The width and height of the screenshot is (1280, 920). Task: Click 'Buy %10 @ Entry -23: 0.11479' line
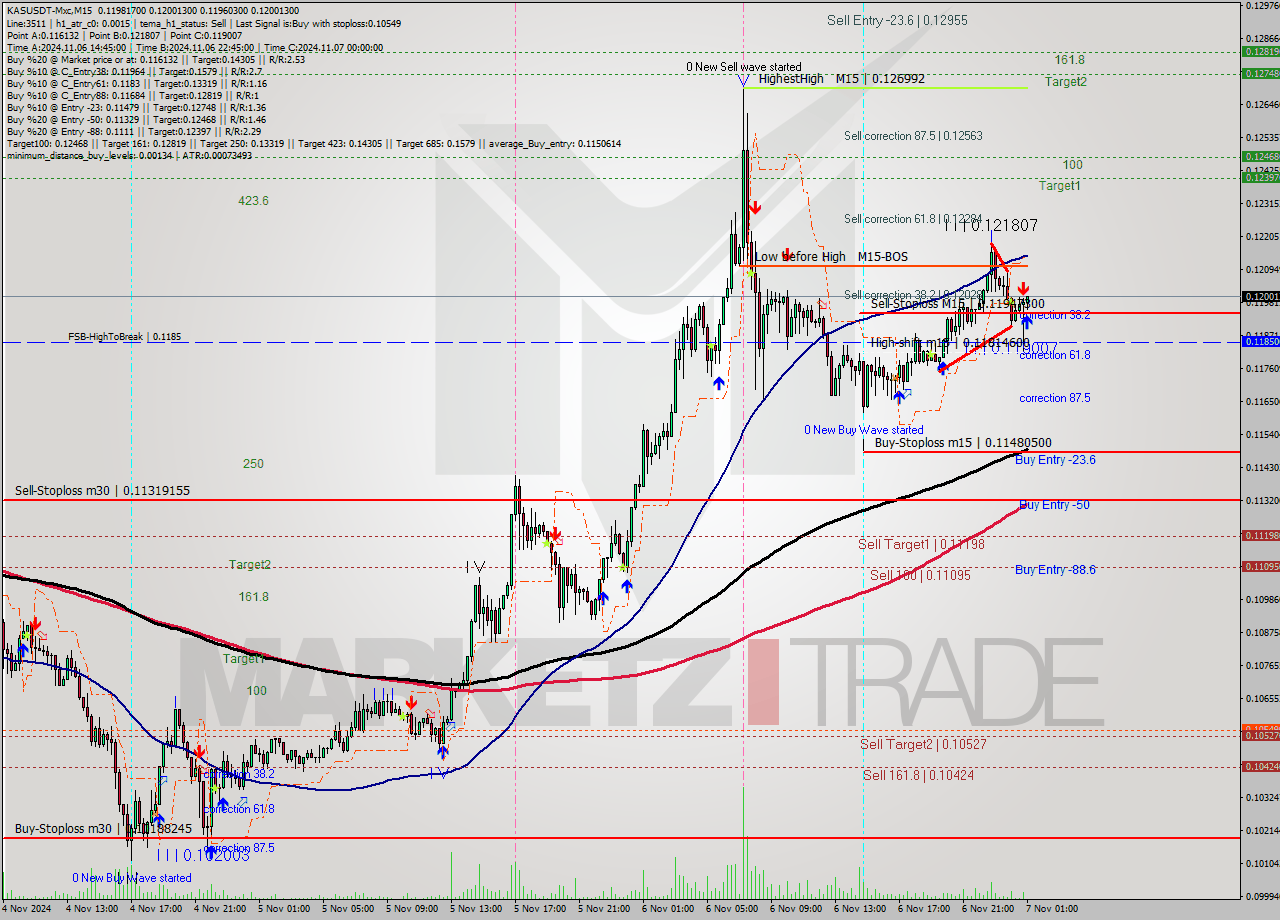click(x=136, y=107)
